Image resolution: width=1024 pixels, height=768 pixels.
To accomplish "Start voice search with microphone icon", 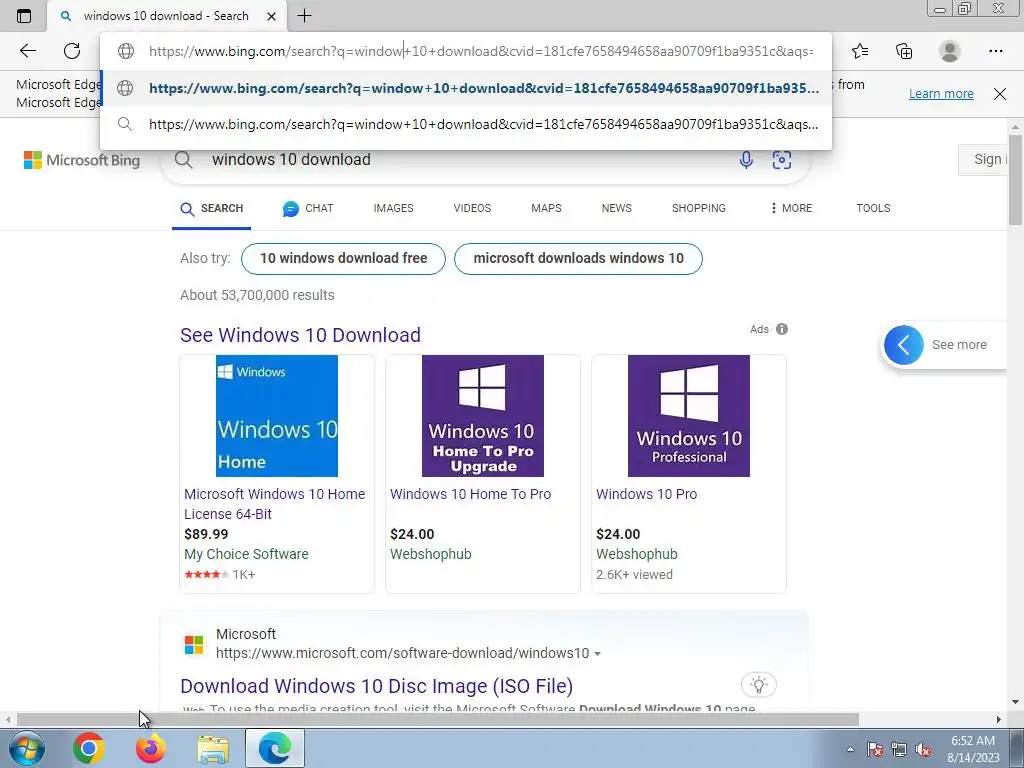I will click(x=746, y=159).
